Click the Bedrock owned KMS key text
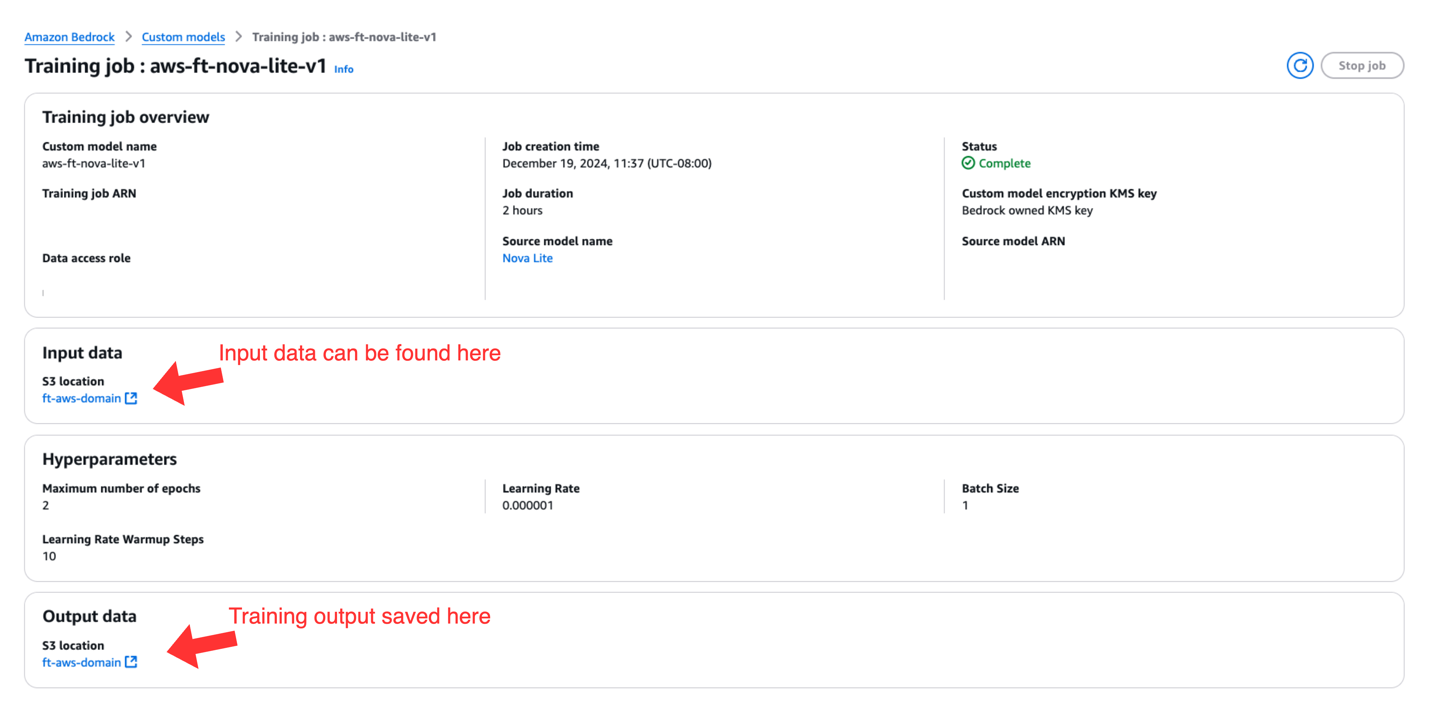The width and height of the screenshot is (1429, 707). point(1027,210)
